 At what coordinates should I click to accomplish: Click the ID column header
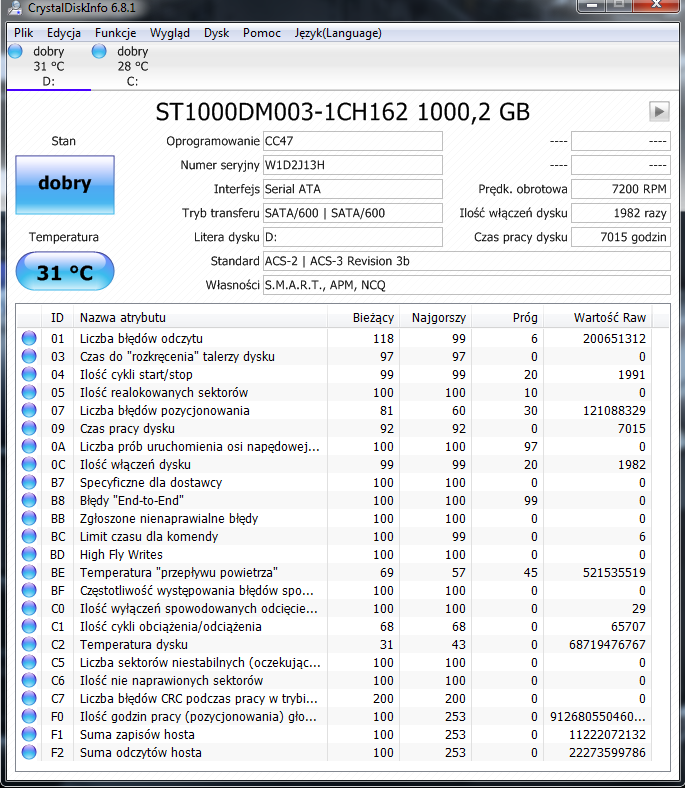pos(57,318)
